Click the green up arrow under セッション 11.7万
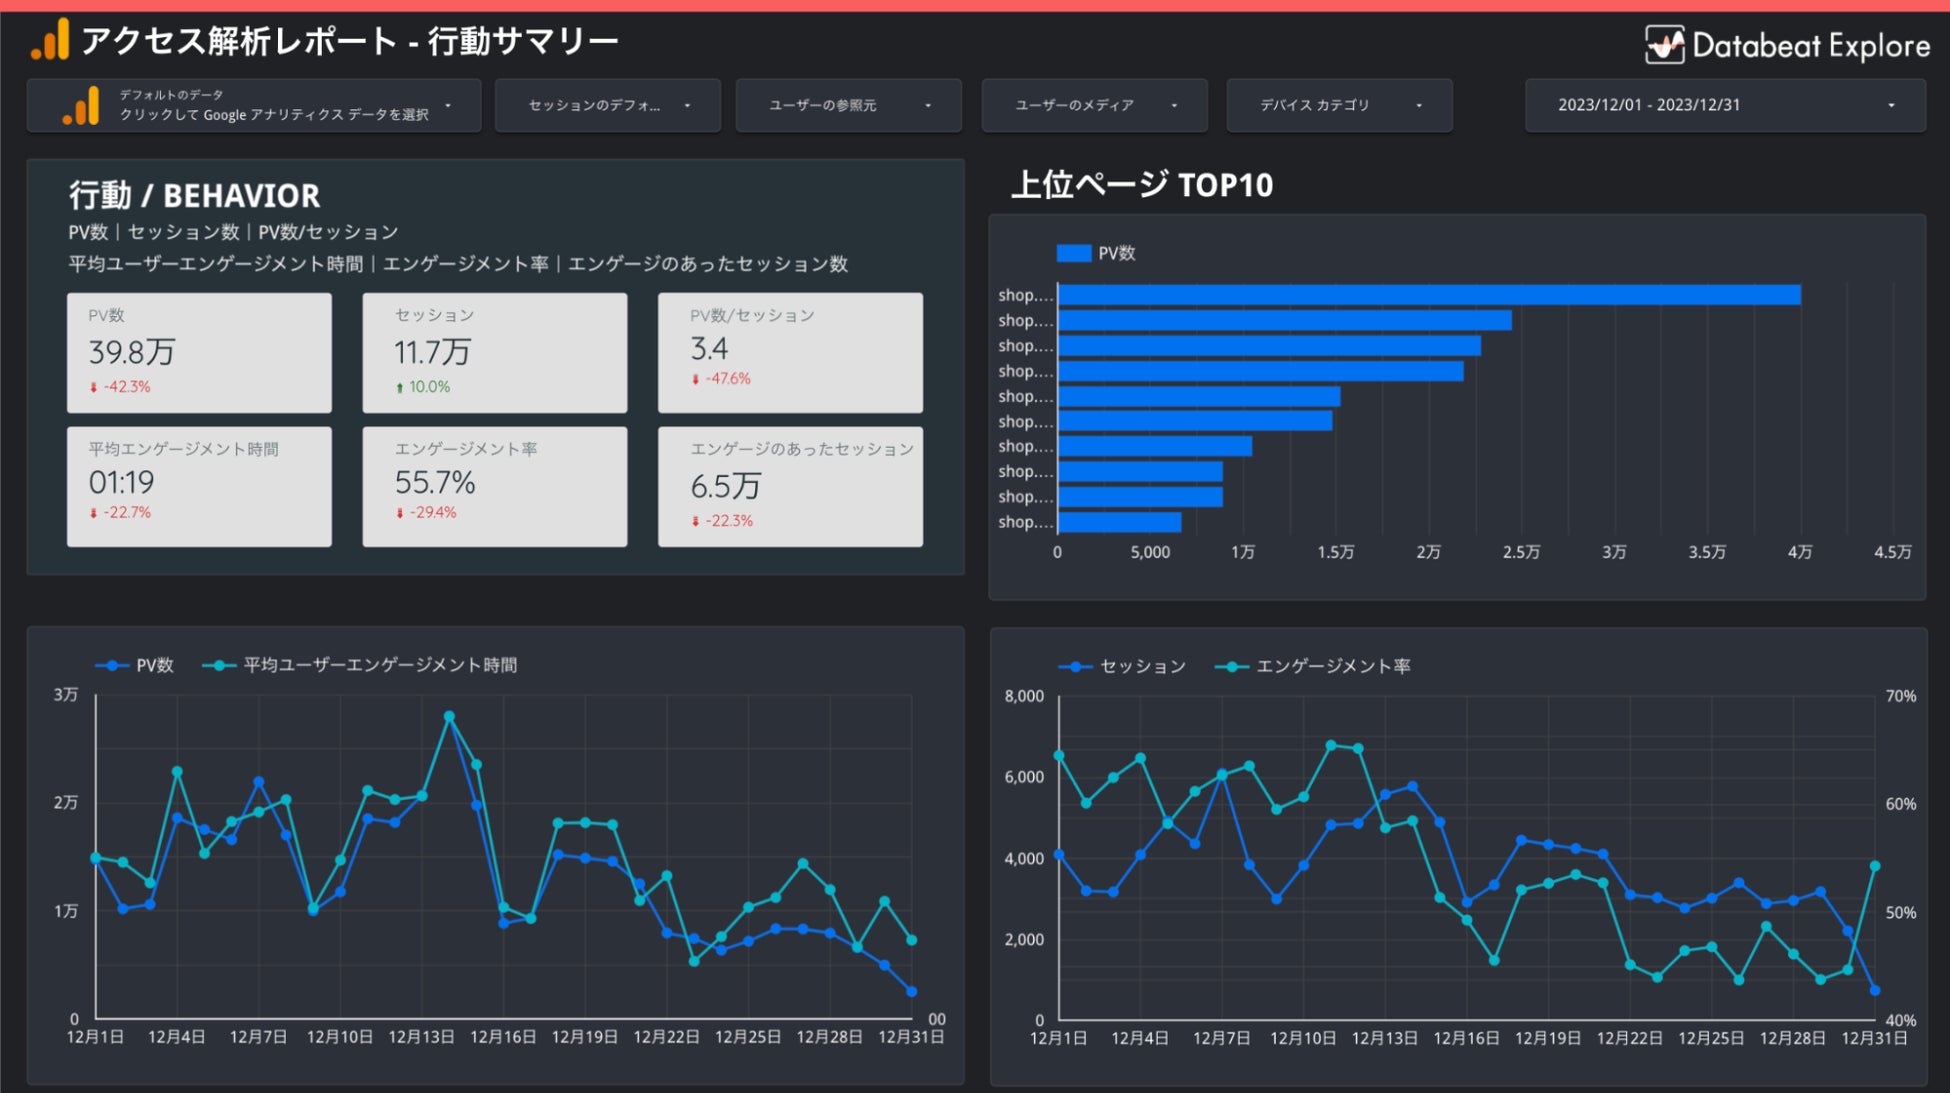Viewport: 1950px width, 1093px height. click(400, 388)
